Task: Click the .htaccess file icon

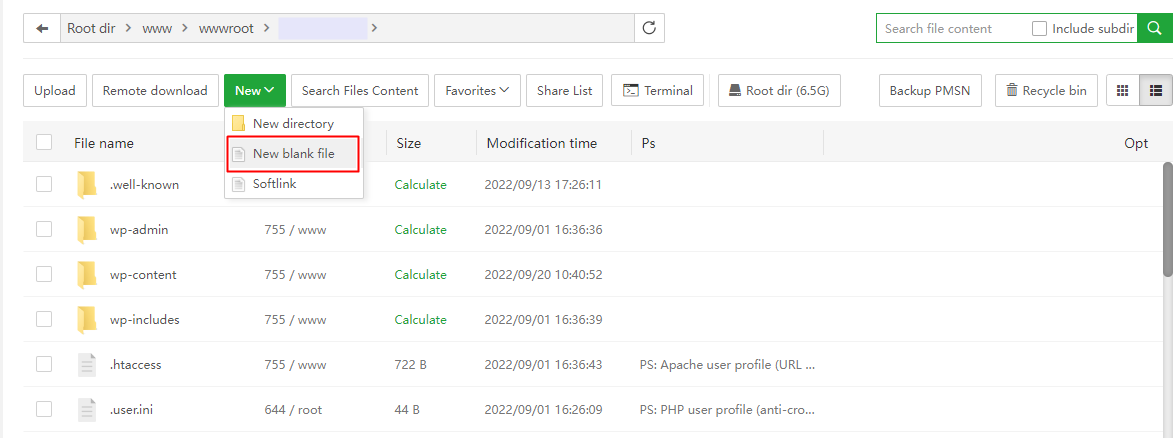Action: (87, 365)
